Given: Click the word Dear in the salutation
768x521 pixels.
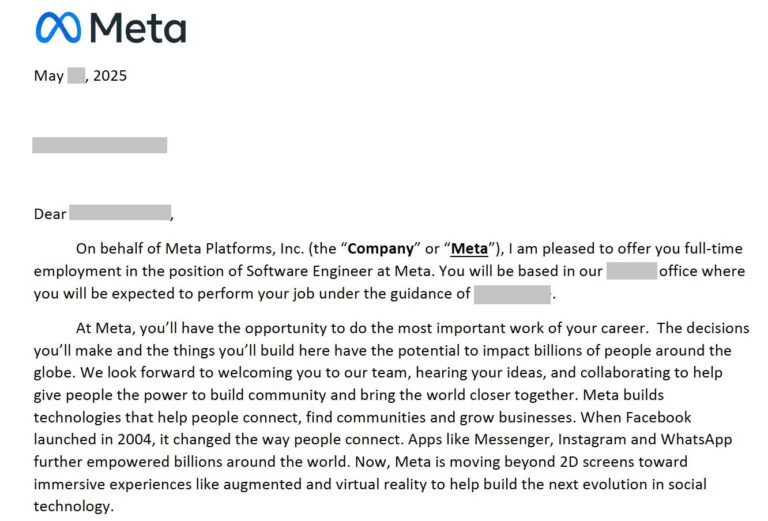Looking at the screenshot, I should click(50, 214).
